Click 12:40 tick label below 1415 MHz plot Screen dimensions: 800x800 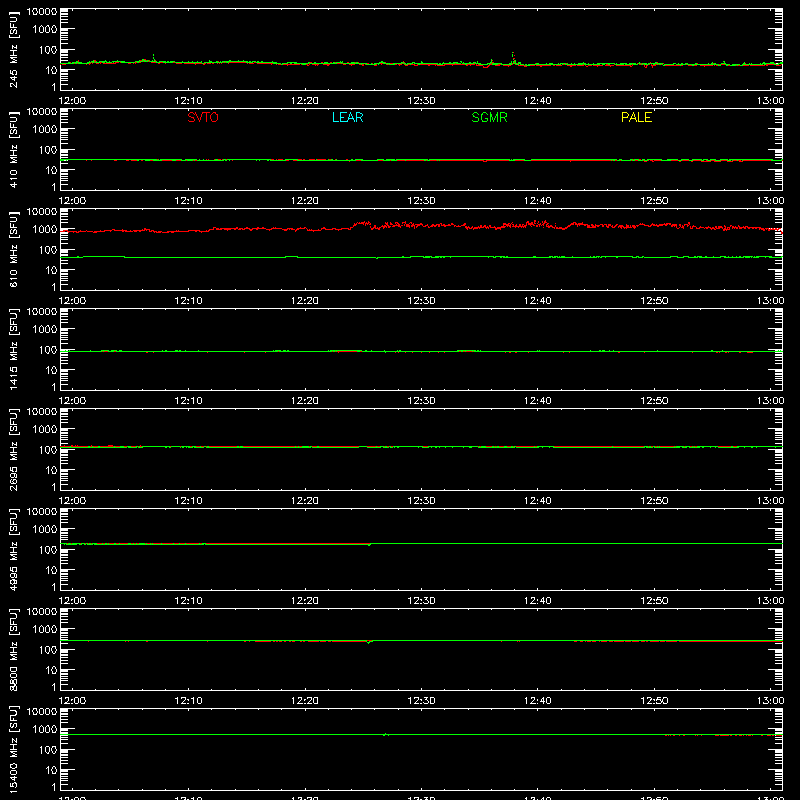(x=537, y=401)
